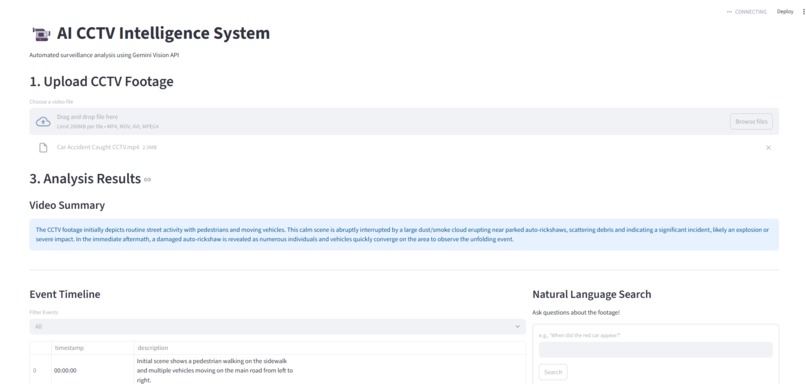
Task: Open the three-dot main menu icon
Action: (x=803, y=11)
